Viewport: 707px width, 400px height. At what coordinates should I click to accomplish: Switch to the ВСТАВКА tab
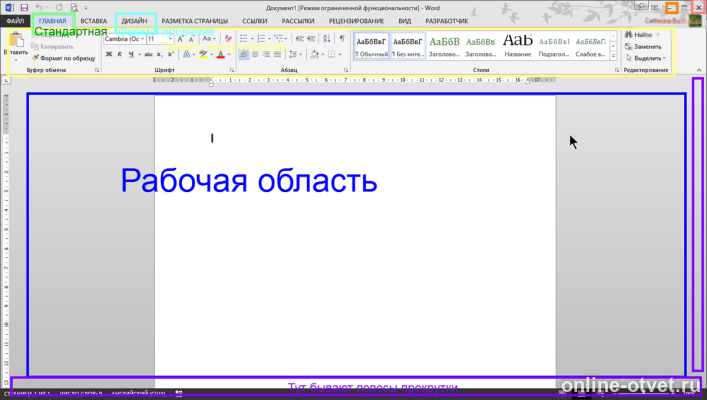point(93,21)
